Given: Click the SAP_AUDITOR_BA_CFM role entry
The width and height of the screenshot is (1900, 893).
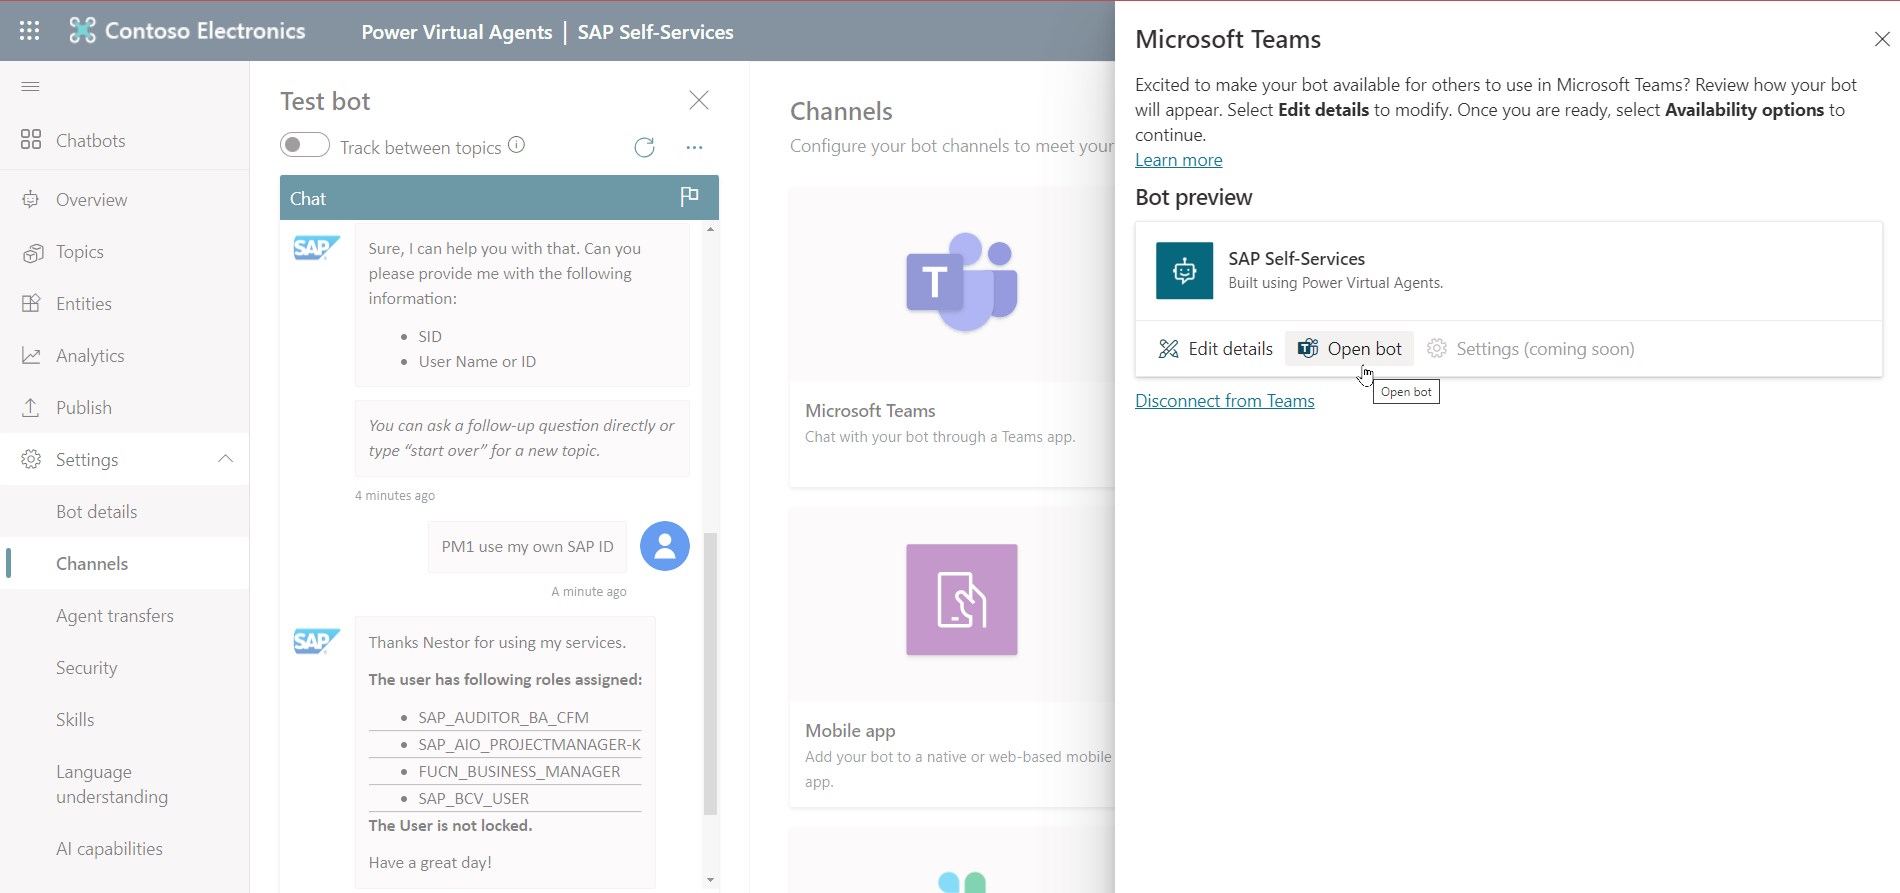Looking at the screenshot, I should tap(503, 718).
